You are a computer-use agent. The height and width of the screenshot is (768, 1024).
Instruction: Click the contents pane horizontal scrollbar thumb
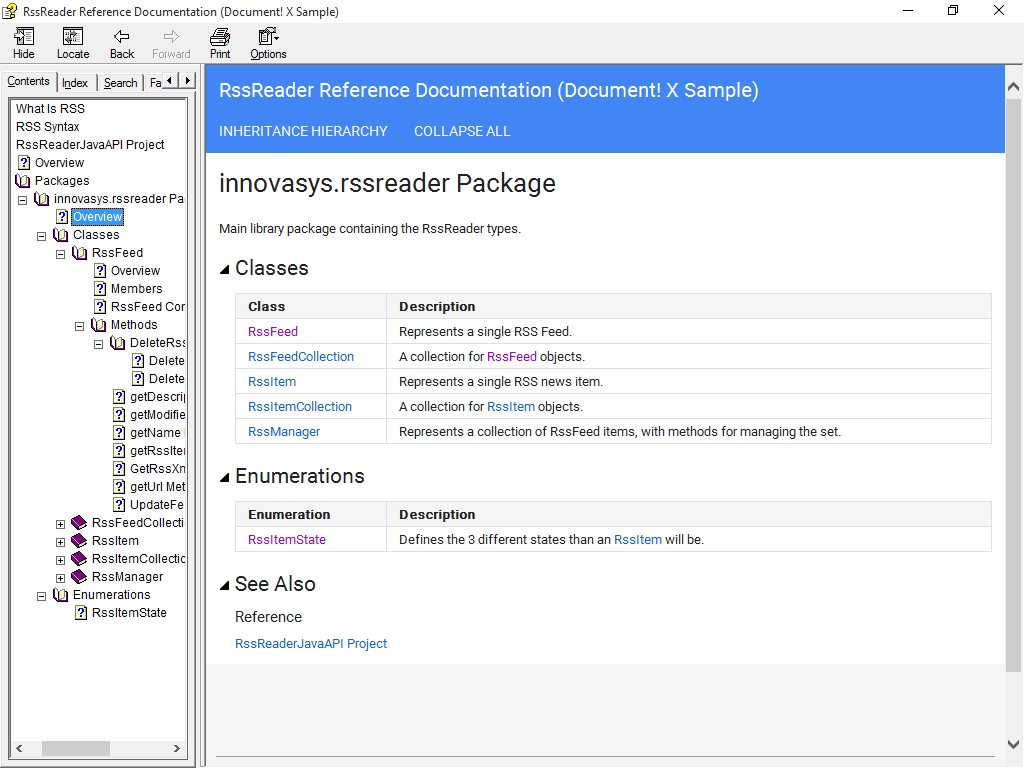tap(76, 748)
